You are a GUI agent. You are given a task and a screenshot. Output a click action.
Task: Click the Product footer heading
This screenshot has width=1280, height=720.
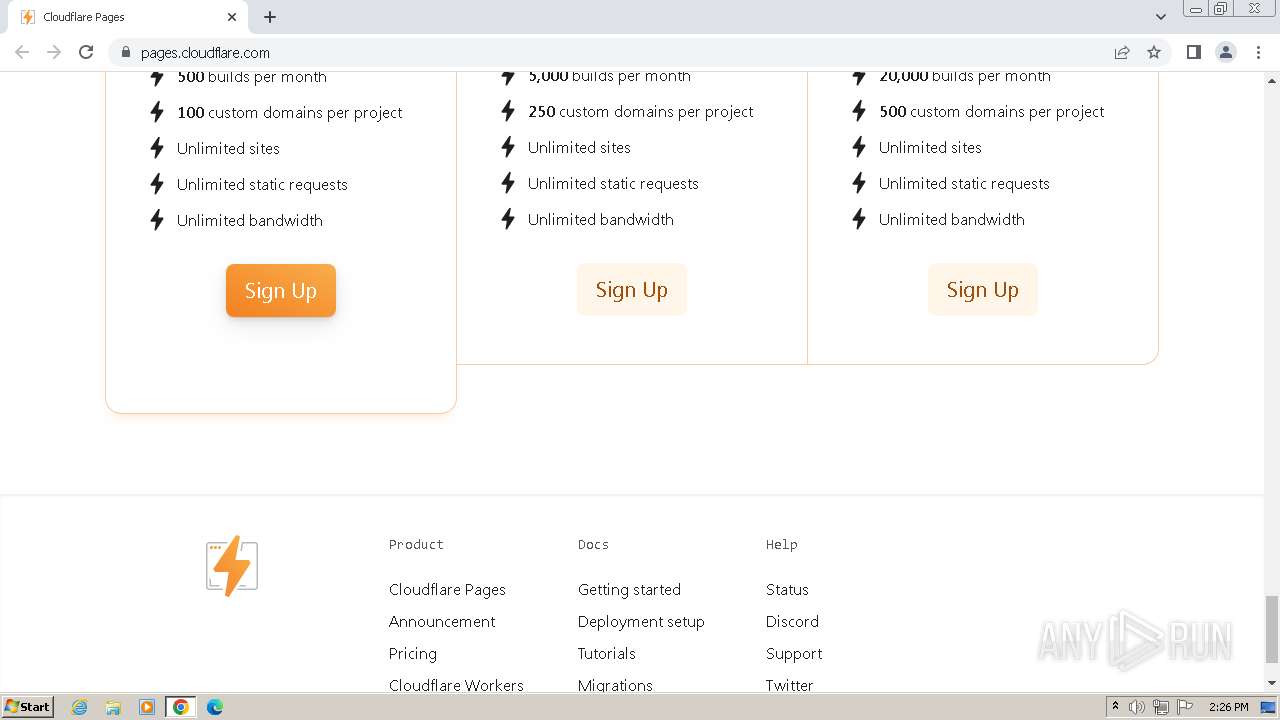click(x=416, y=544)
